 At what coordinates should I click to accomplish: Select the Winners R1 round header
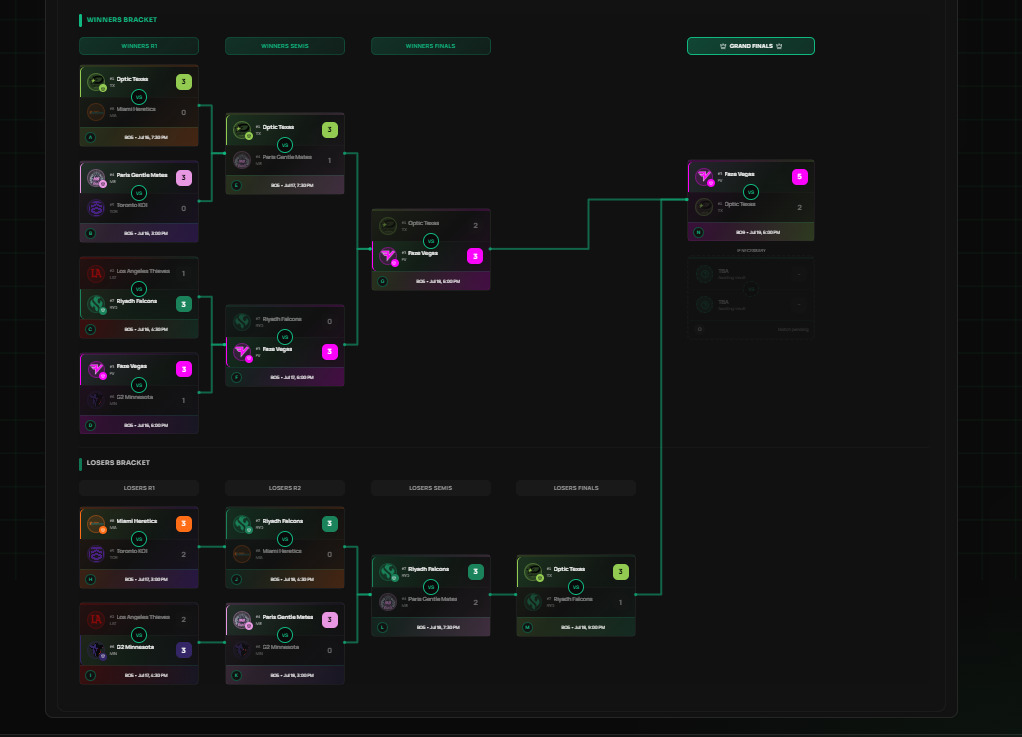(139, 46)
